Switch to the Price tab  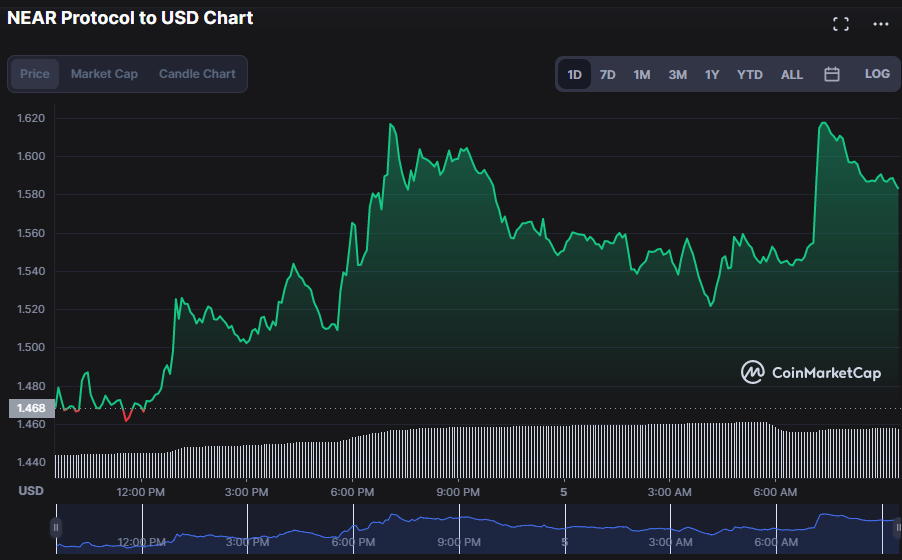(x=35, y=74)
